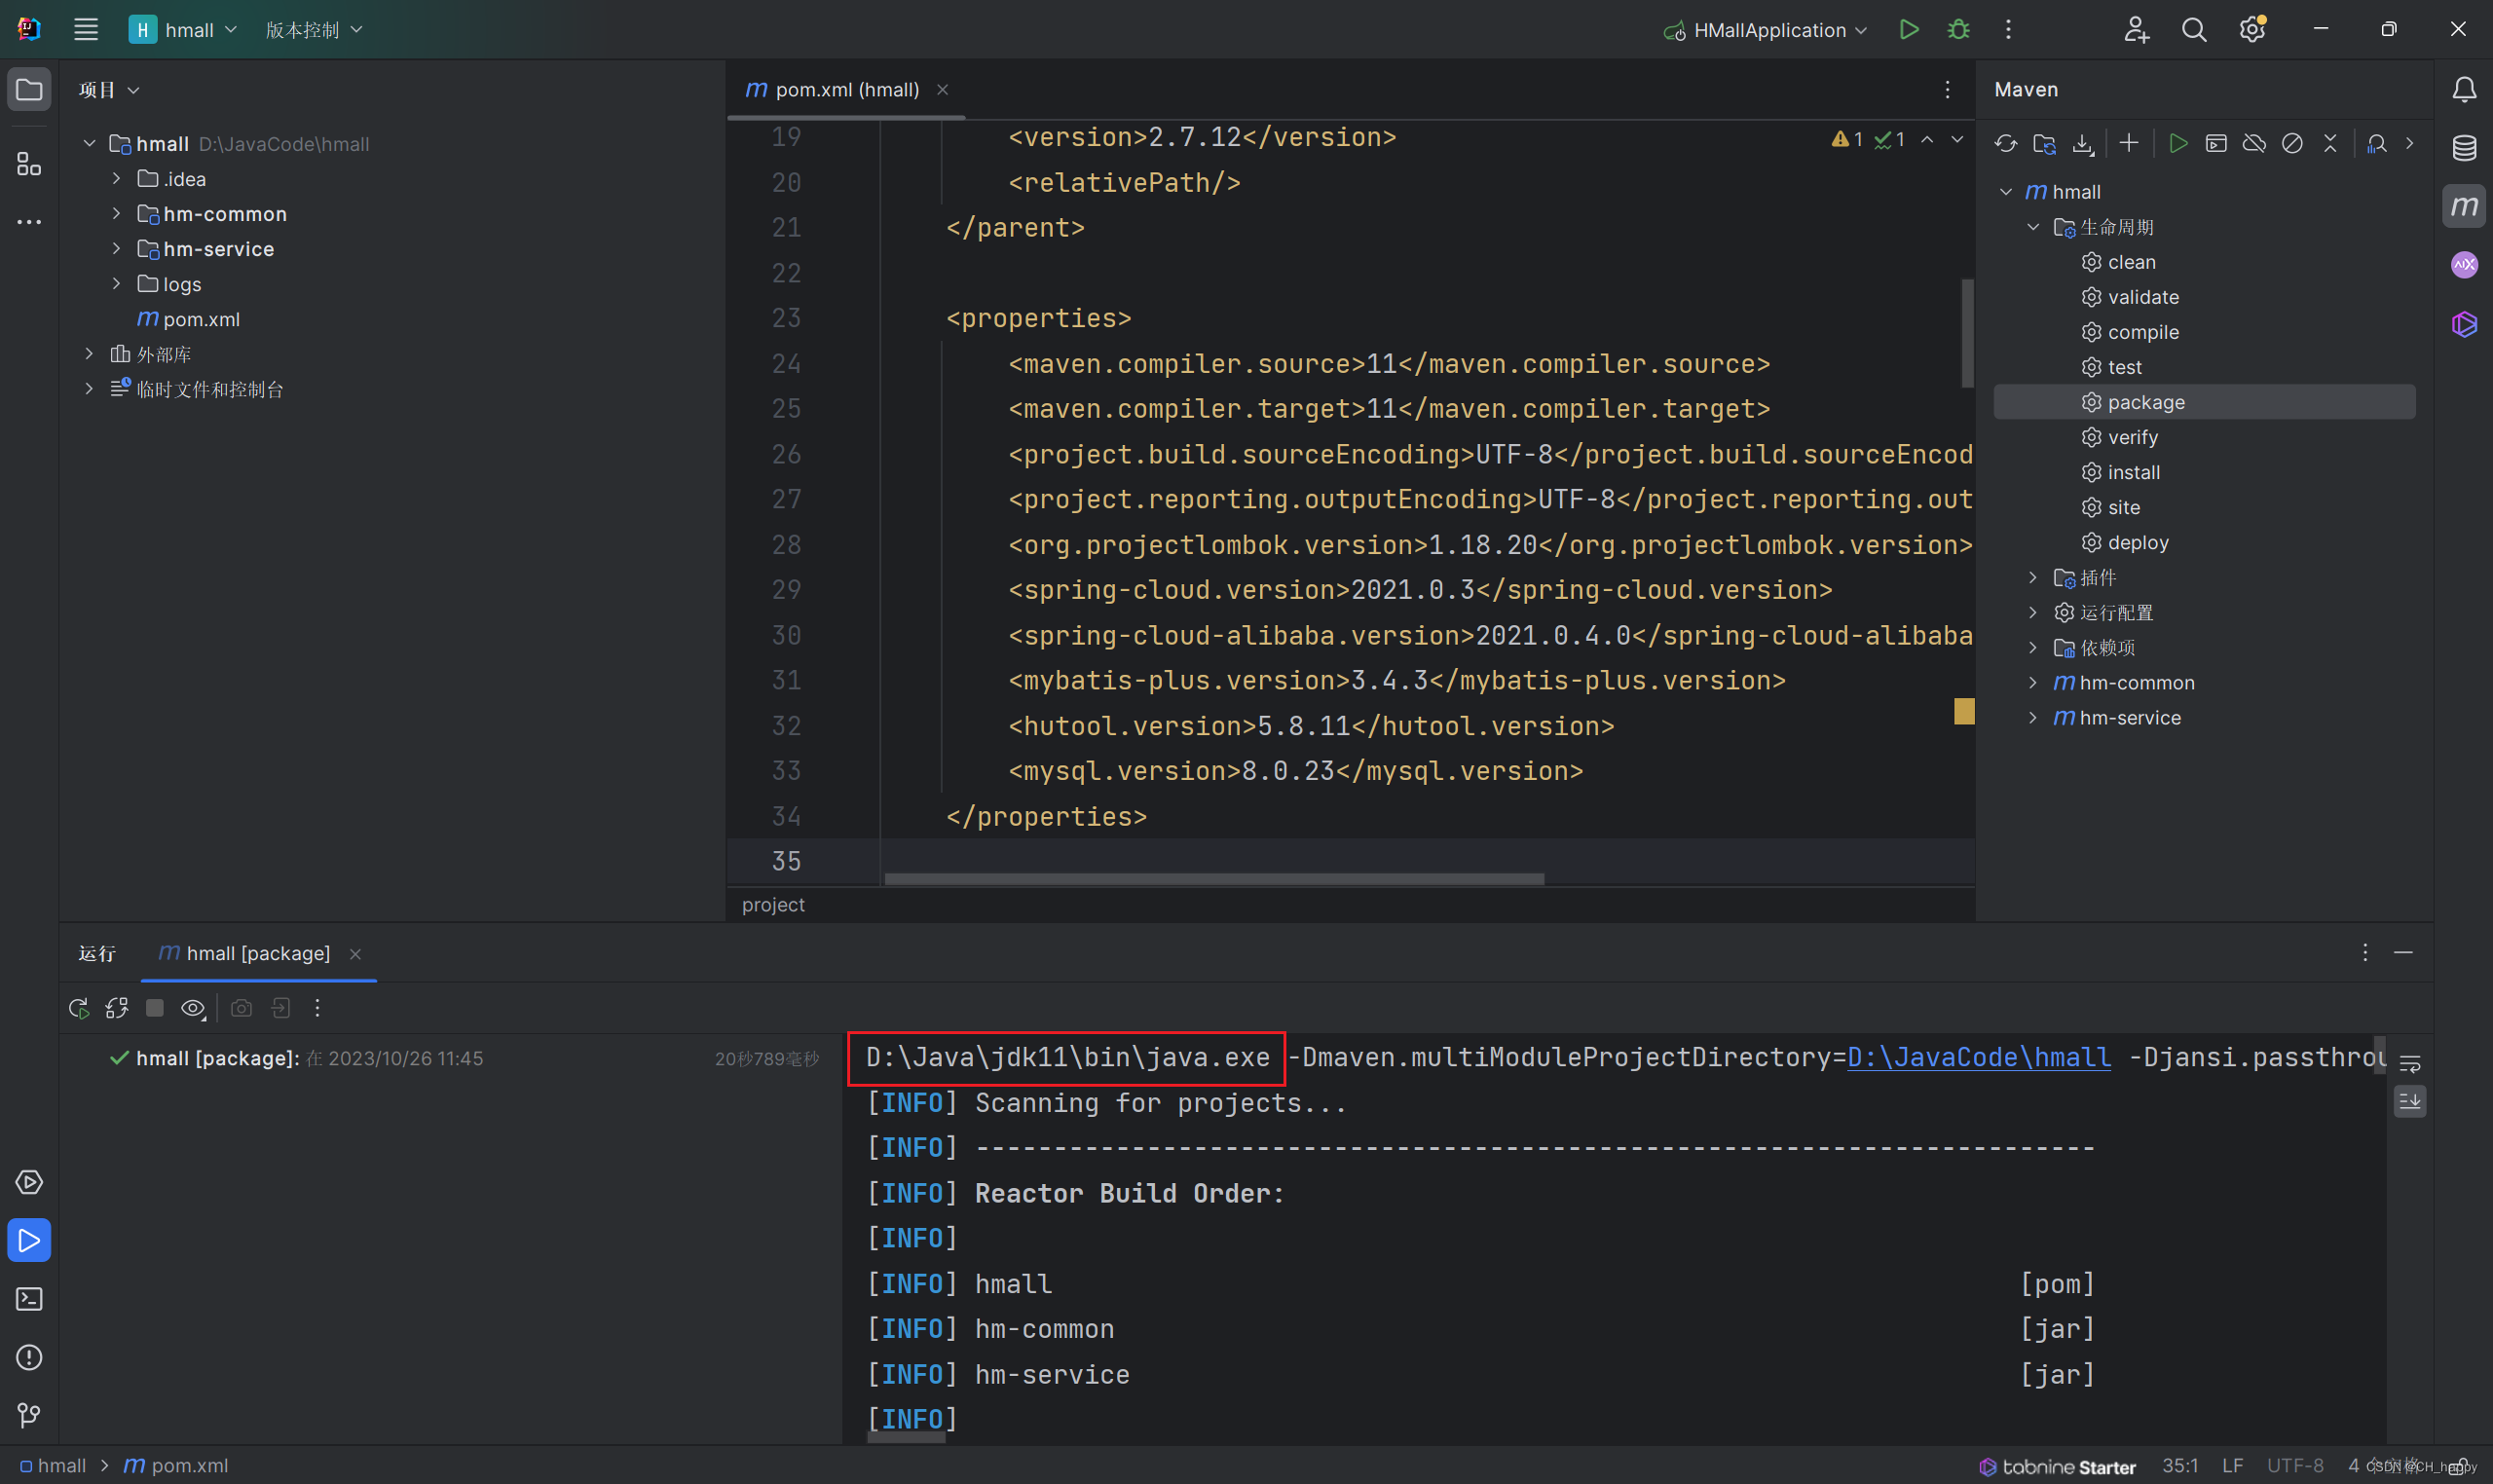
Task: Rerun the hmall package build
Action: (x=78, y=1008)
